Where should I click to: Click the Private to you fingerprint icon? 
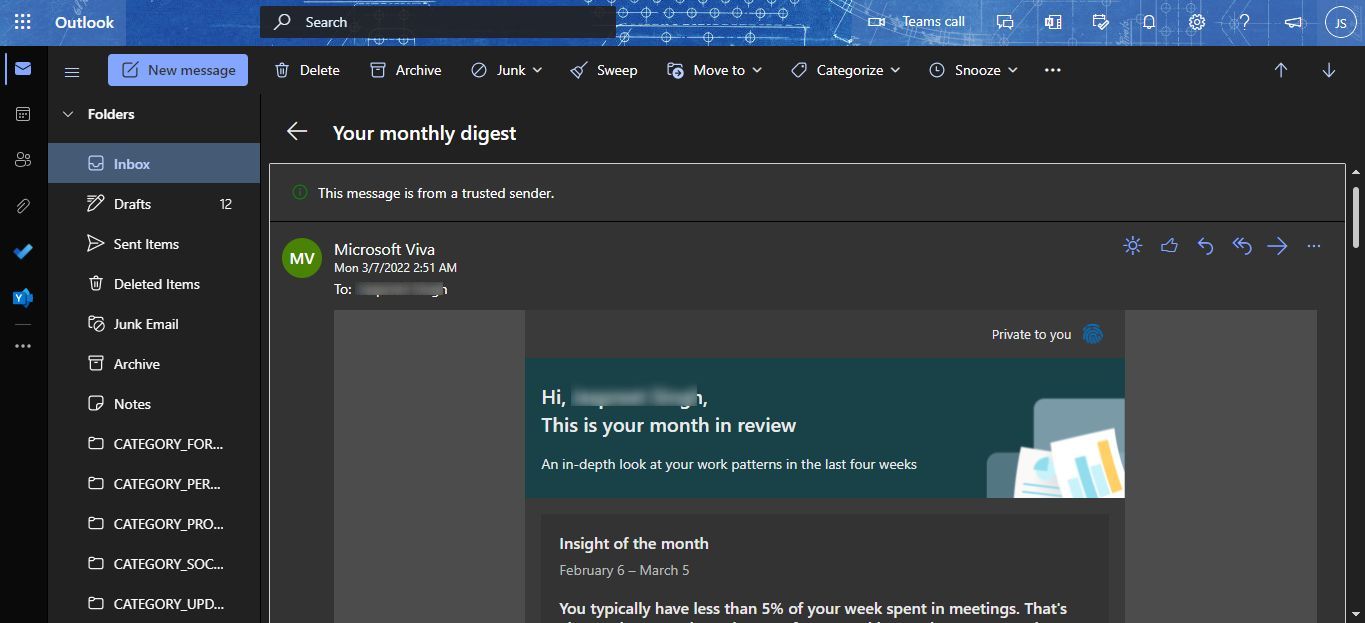(x=1093, y=334)
